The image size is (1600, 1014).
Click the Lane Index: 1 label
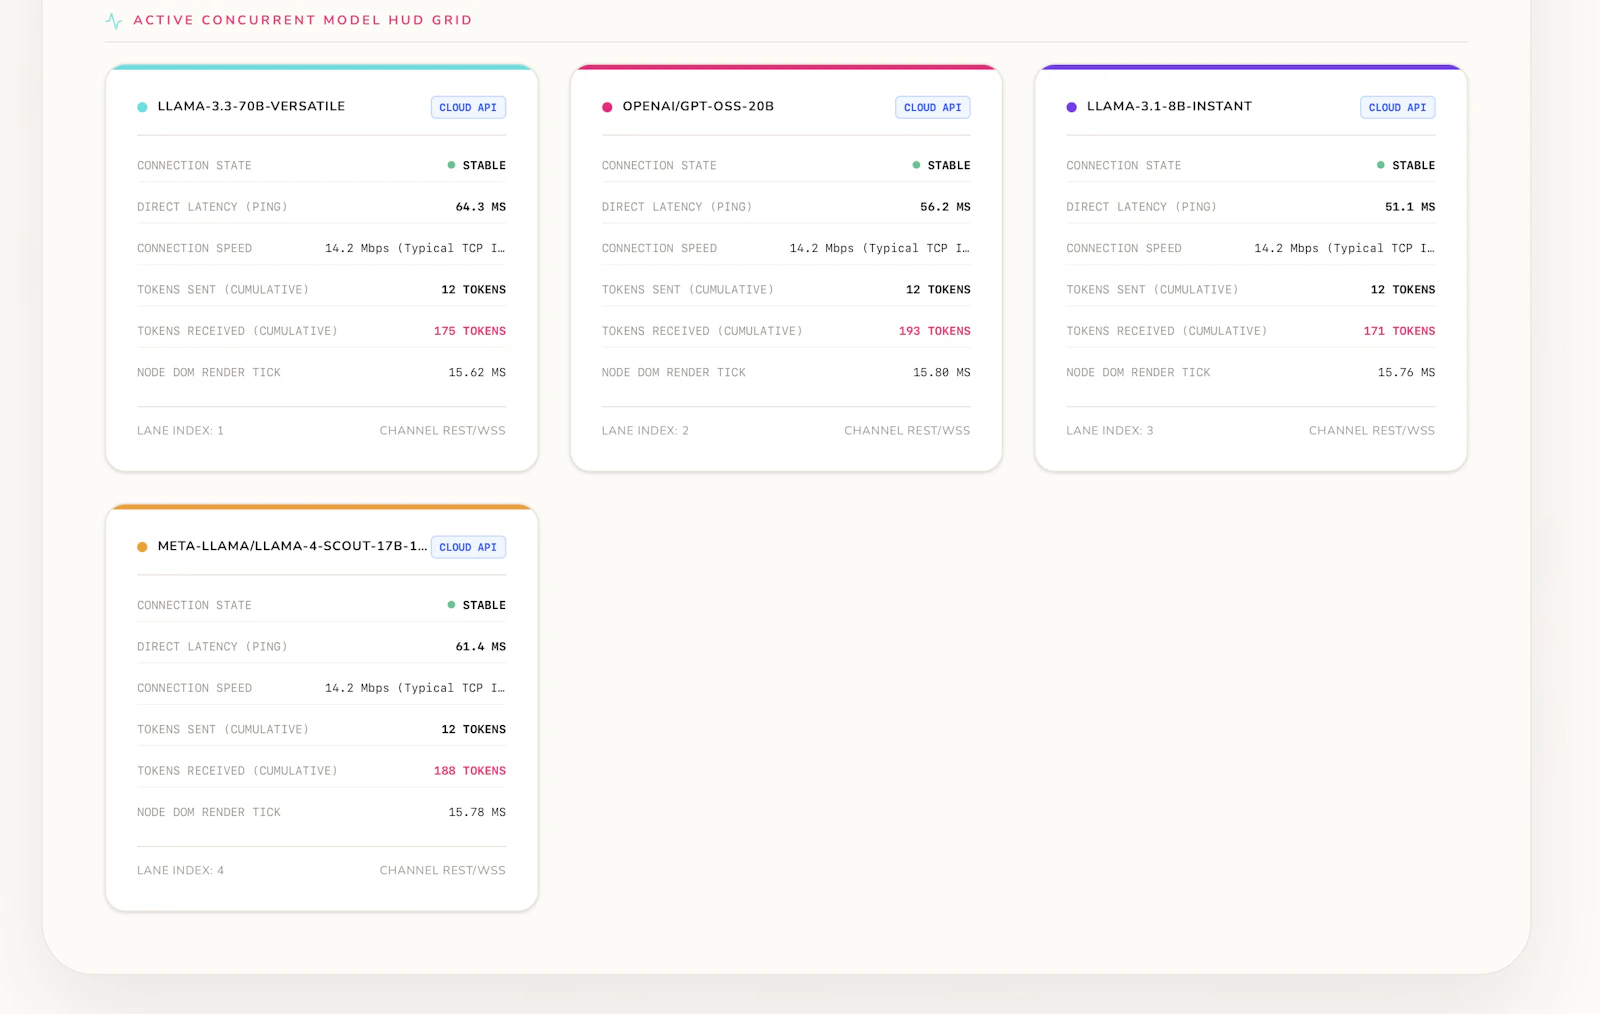pos(180,431)
